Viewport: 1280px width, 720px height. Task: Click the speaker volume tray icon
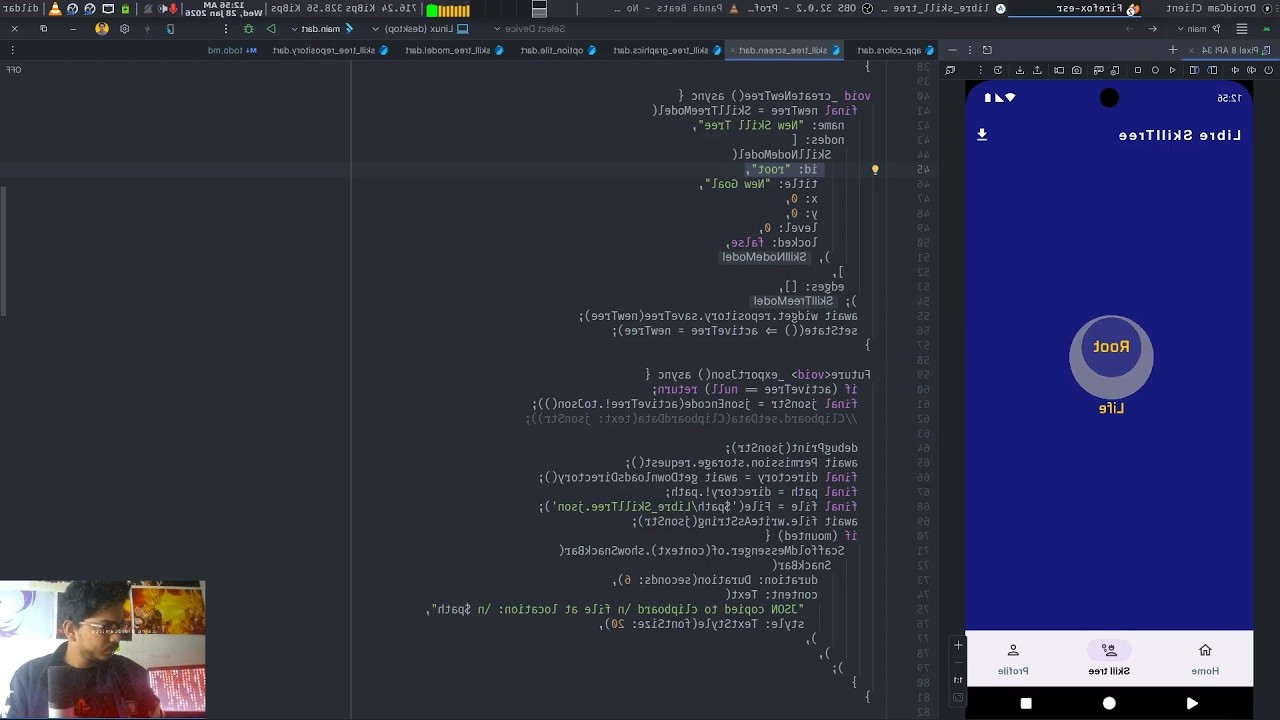click(162, 8)
